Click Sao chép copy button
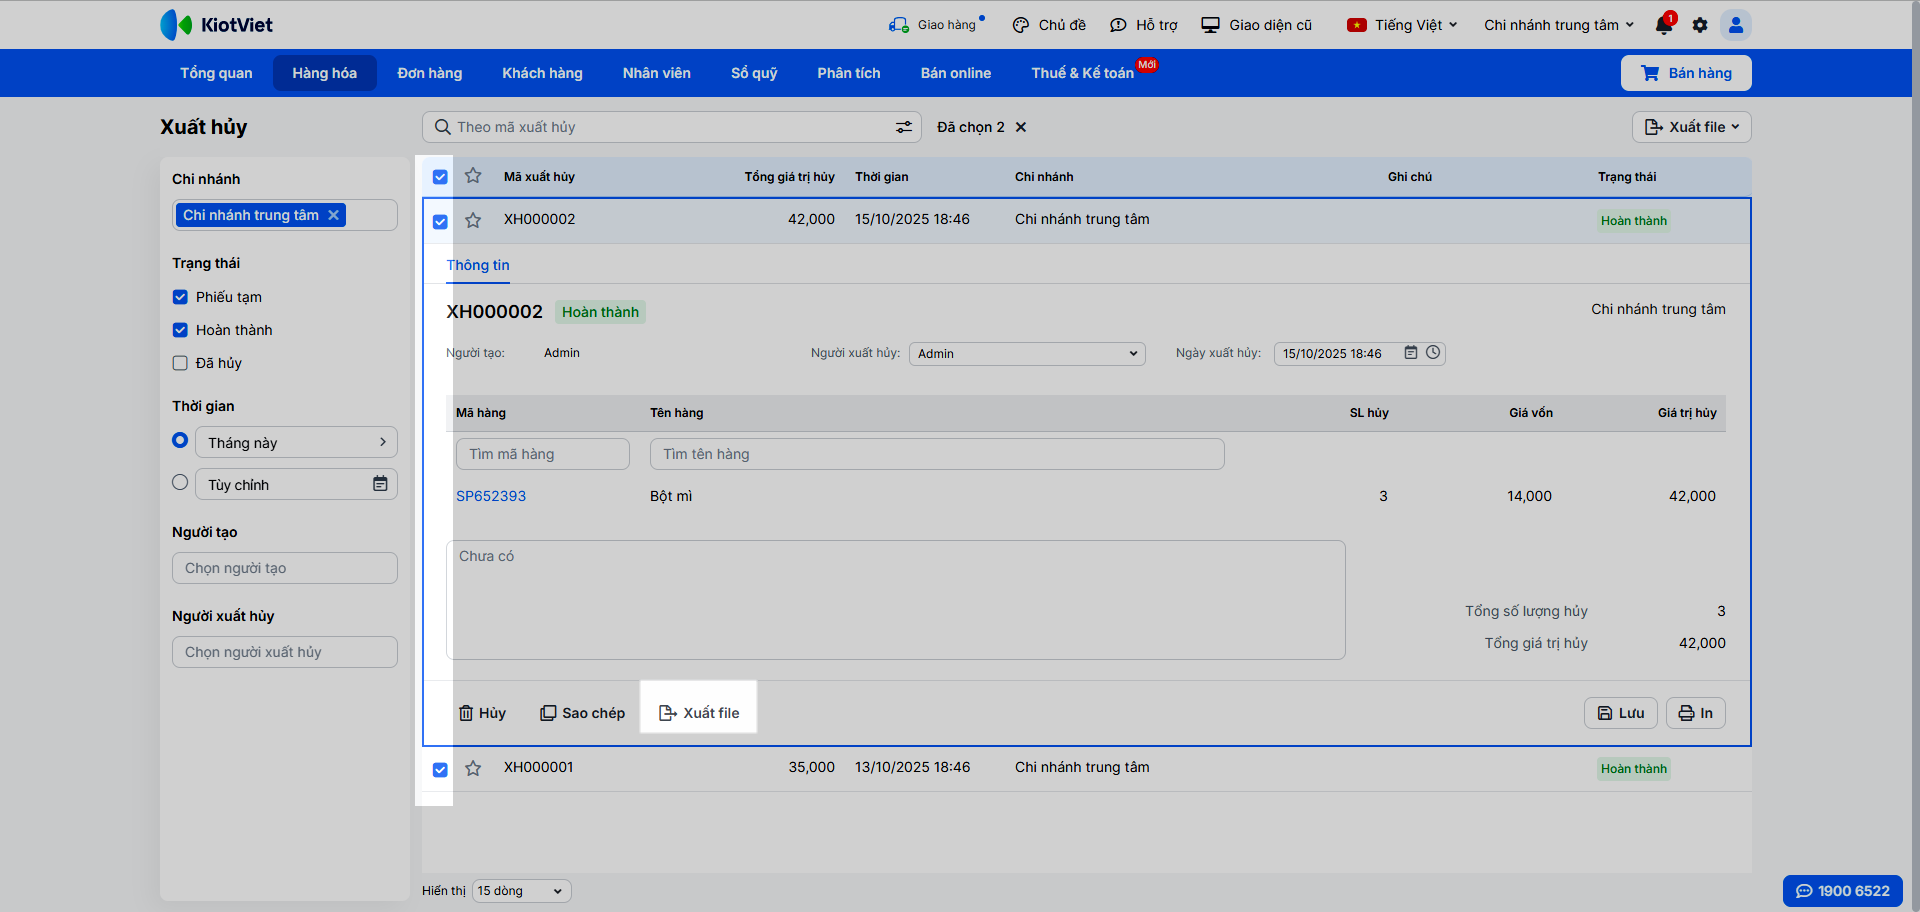 [583, 713]
